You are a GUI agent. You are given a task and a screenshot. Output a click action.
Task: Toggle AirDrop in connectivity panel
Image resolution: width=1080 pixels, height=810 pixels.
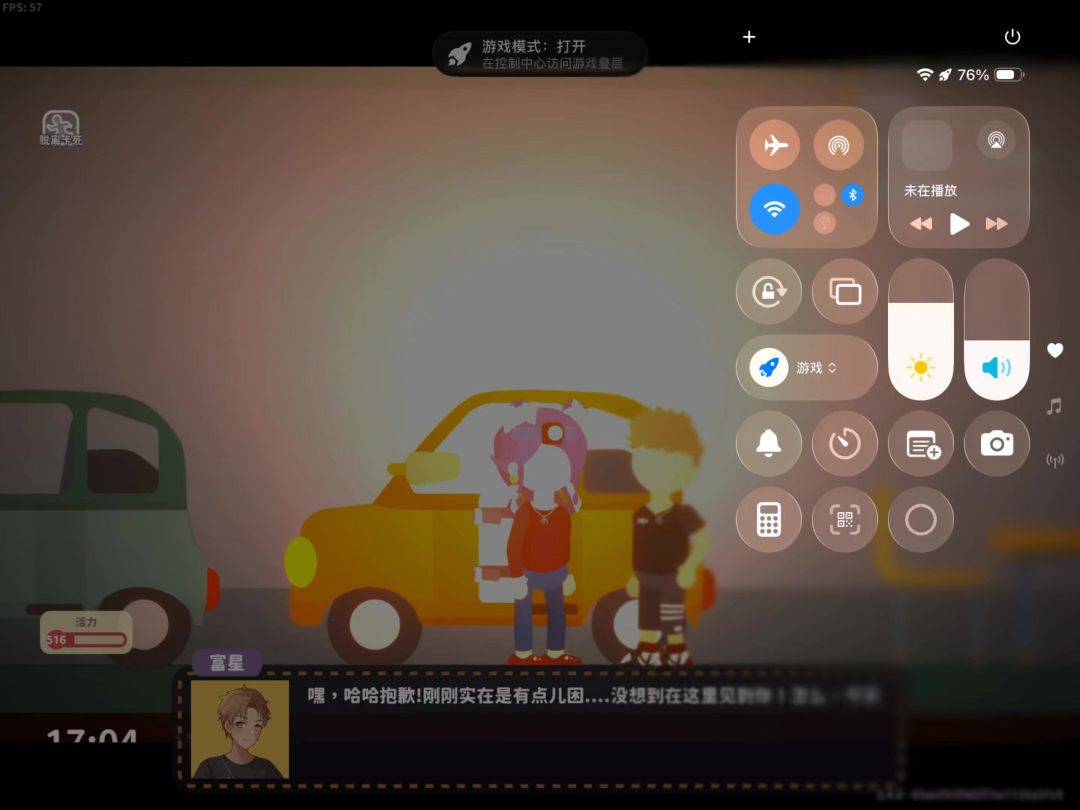tap(838, 146)
